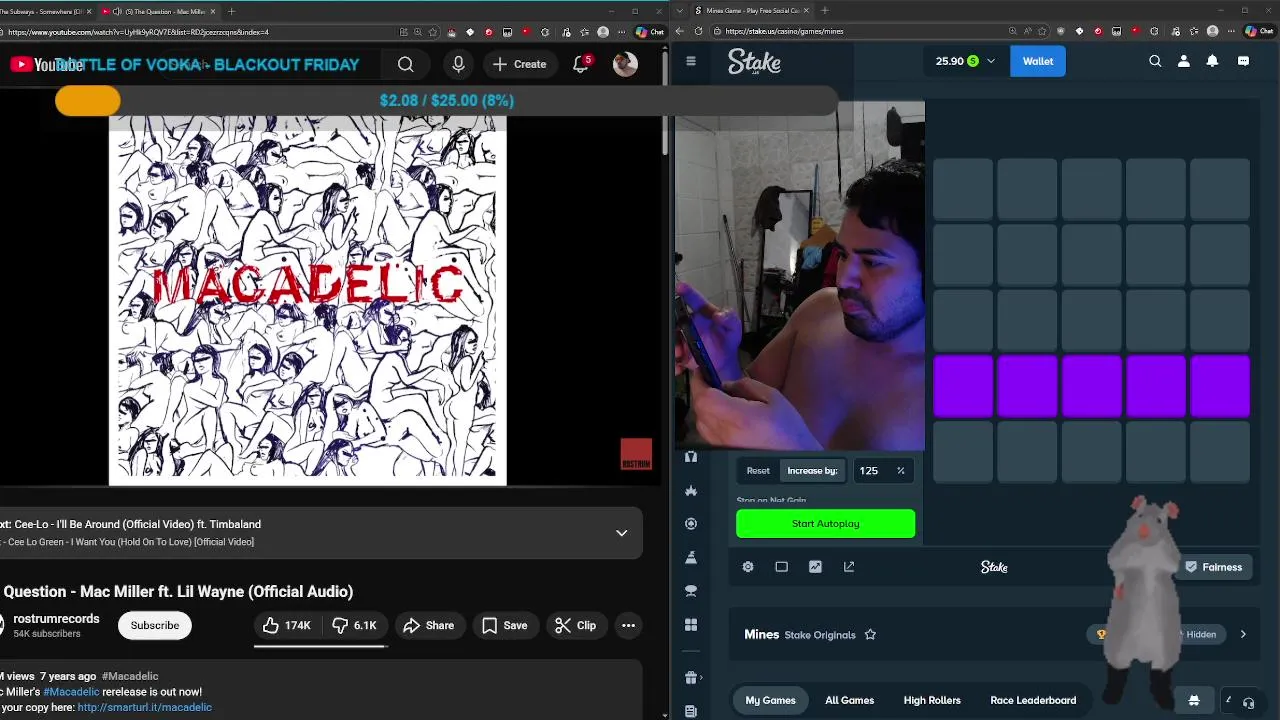Open YouTube account avatar
This screenshot has height=720, width=1280.
[625, 64]
